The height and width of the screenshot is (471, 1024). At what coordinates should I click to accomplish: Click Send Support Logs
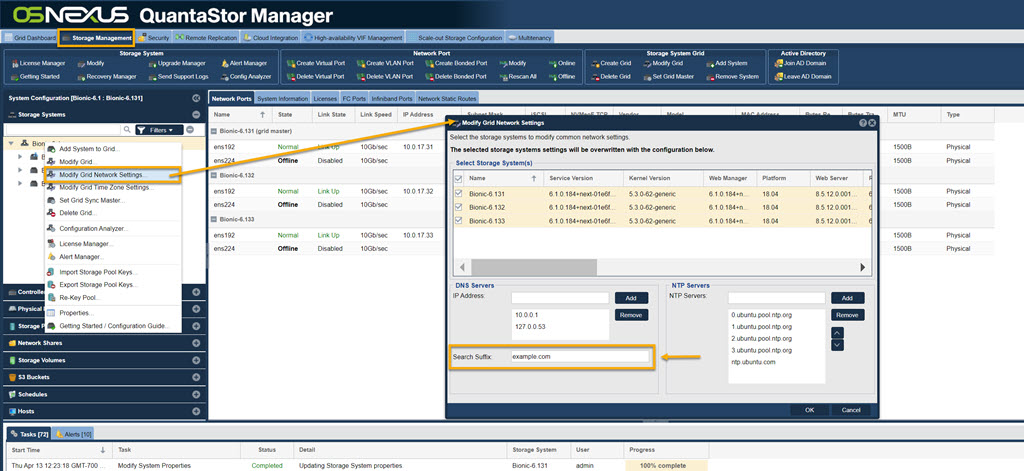point(178,76)
